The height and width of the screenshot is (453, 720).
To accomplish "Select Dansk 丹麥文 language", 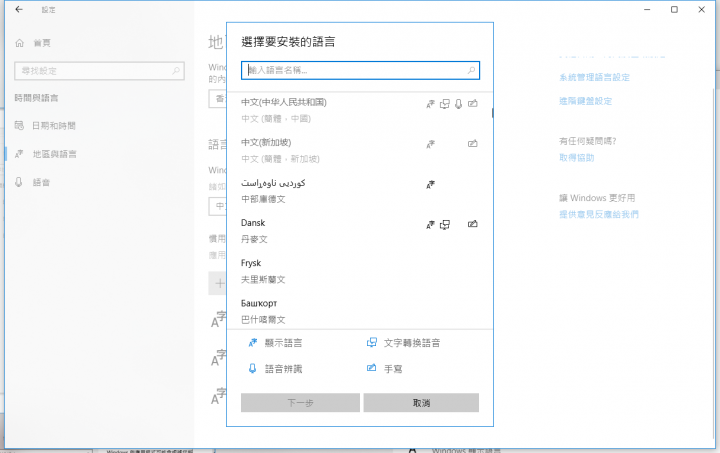I will pyautogui.click(x=360, y=230).
